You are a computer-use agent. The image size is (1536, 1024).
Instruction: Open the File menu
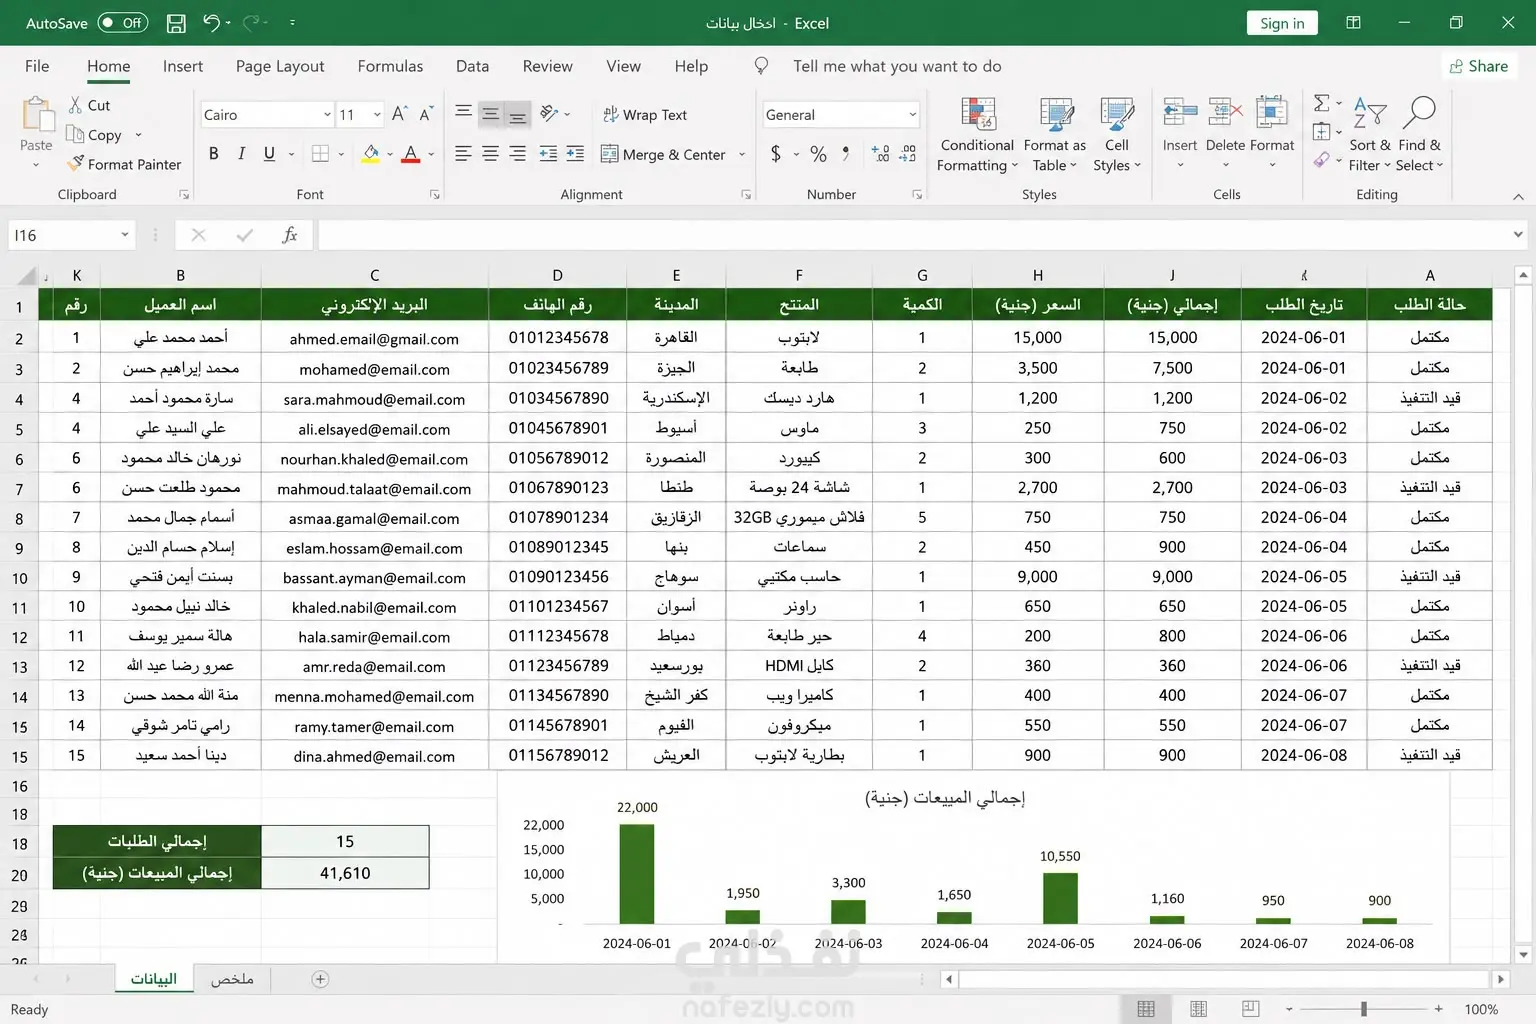click(x=37, y=66)
